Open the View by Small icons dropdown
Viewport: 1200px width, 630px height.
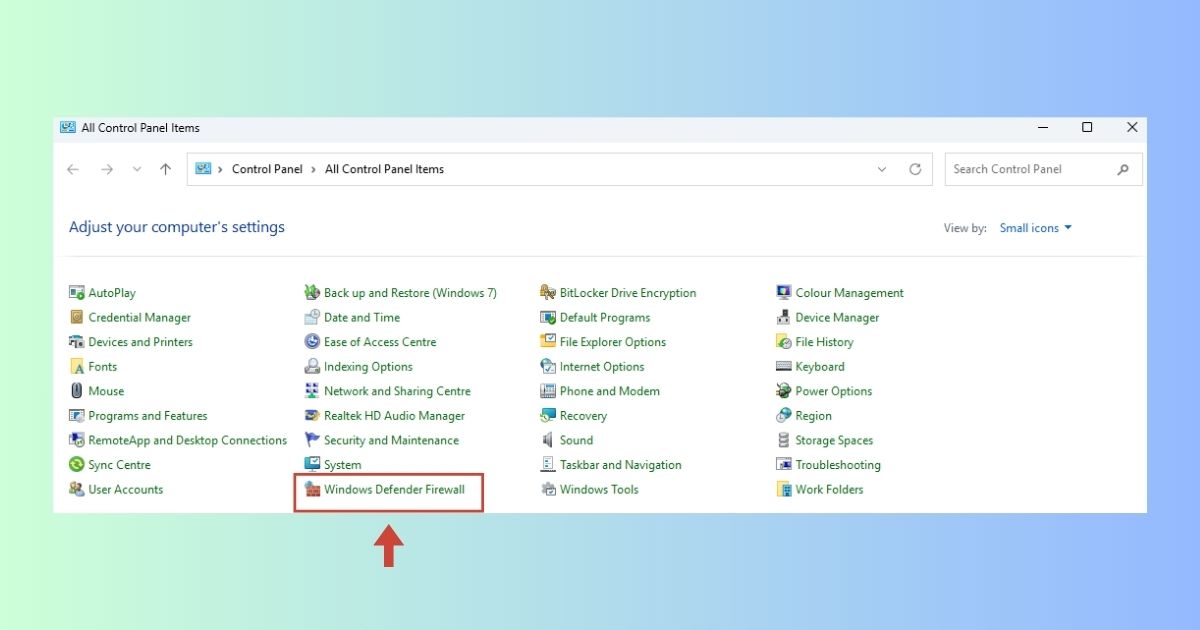(1036, 228)
